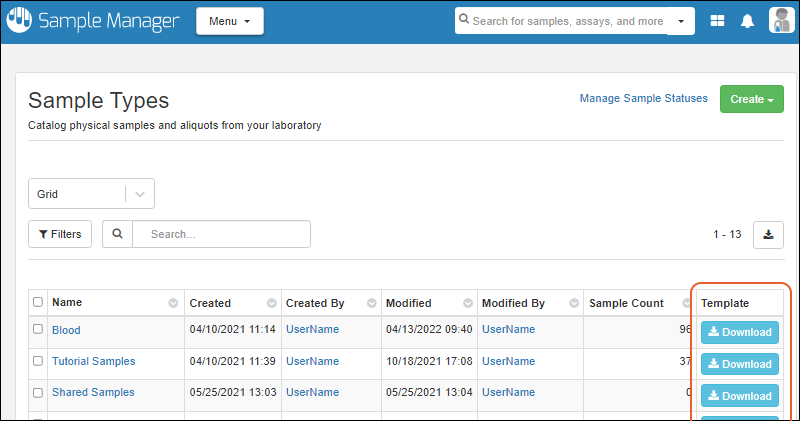The width and height of the screenshot is (800, 421).
Task: Open Manage Sample Statuses link
Action: click(643, 98)
